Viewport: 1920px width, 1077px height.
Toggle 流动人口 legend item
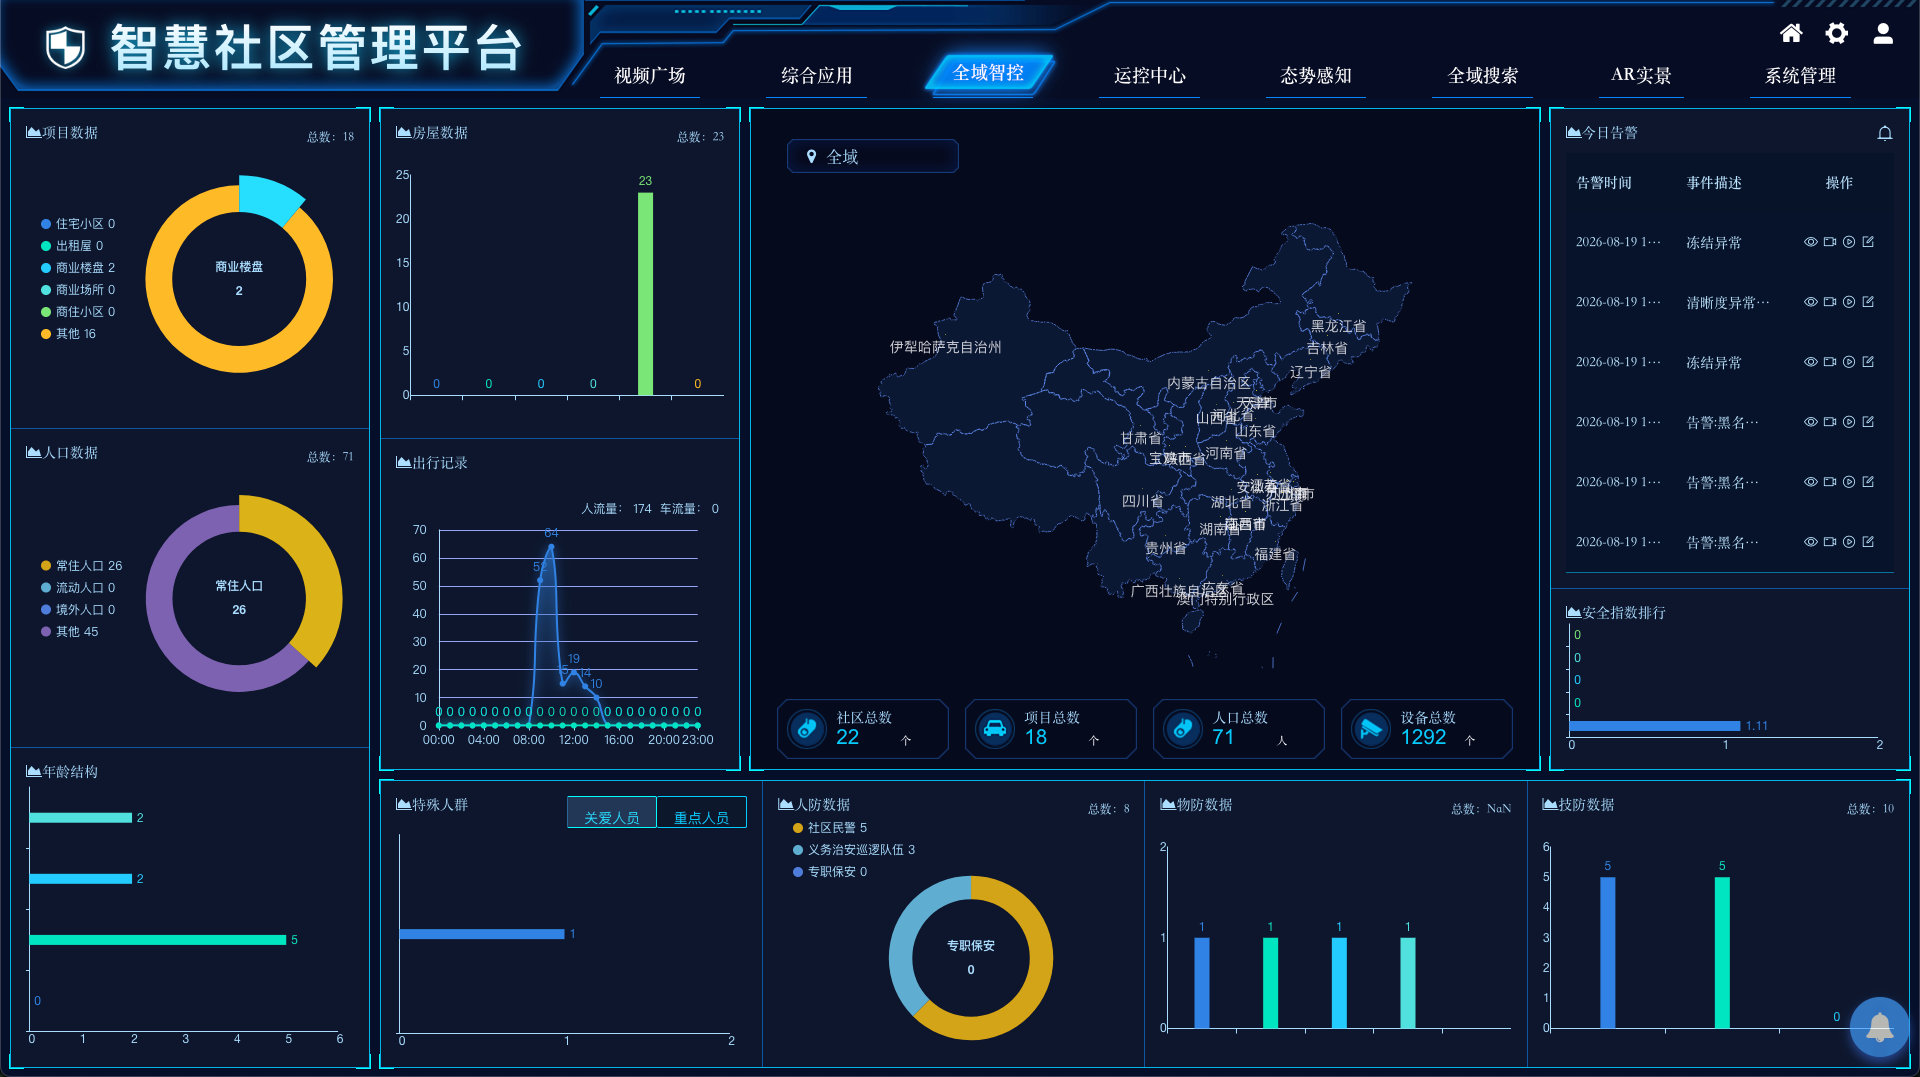coord(77,588)
